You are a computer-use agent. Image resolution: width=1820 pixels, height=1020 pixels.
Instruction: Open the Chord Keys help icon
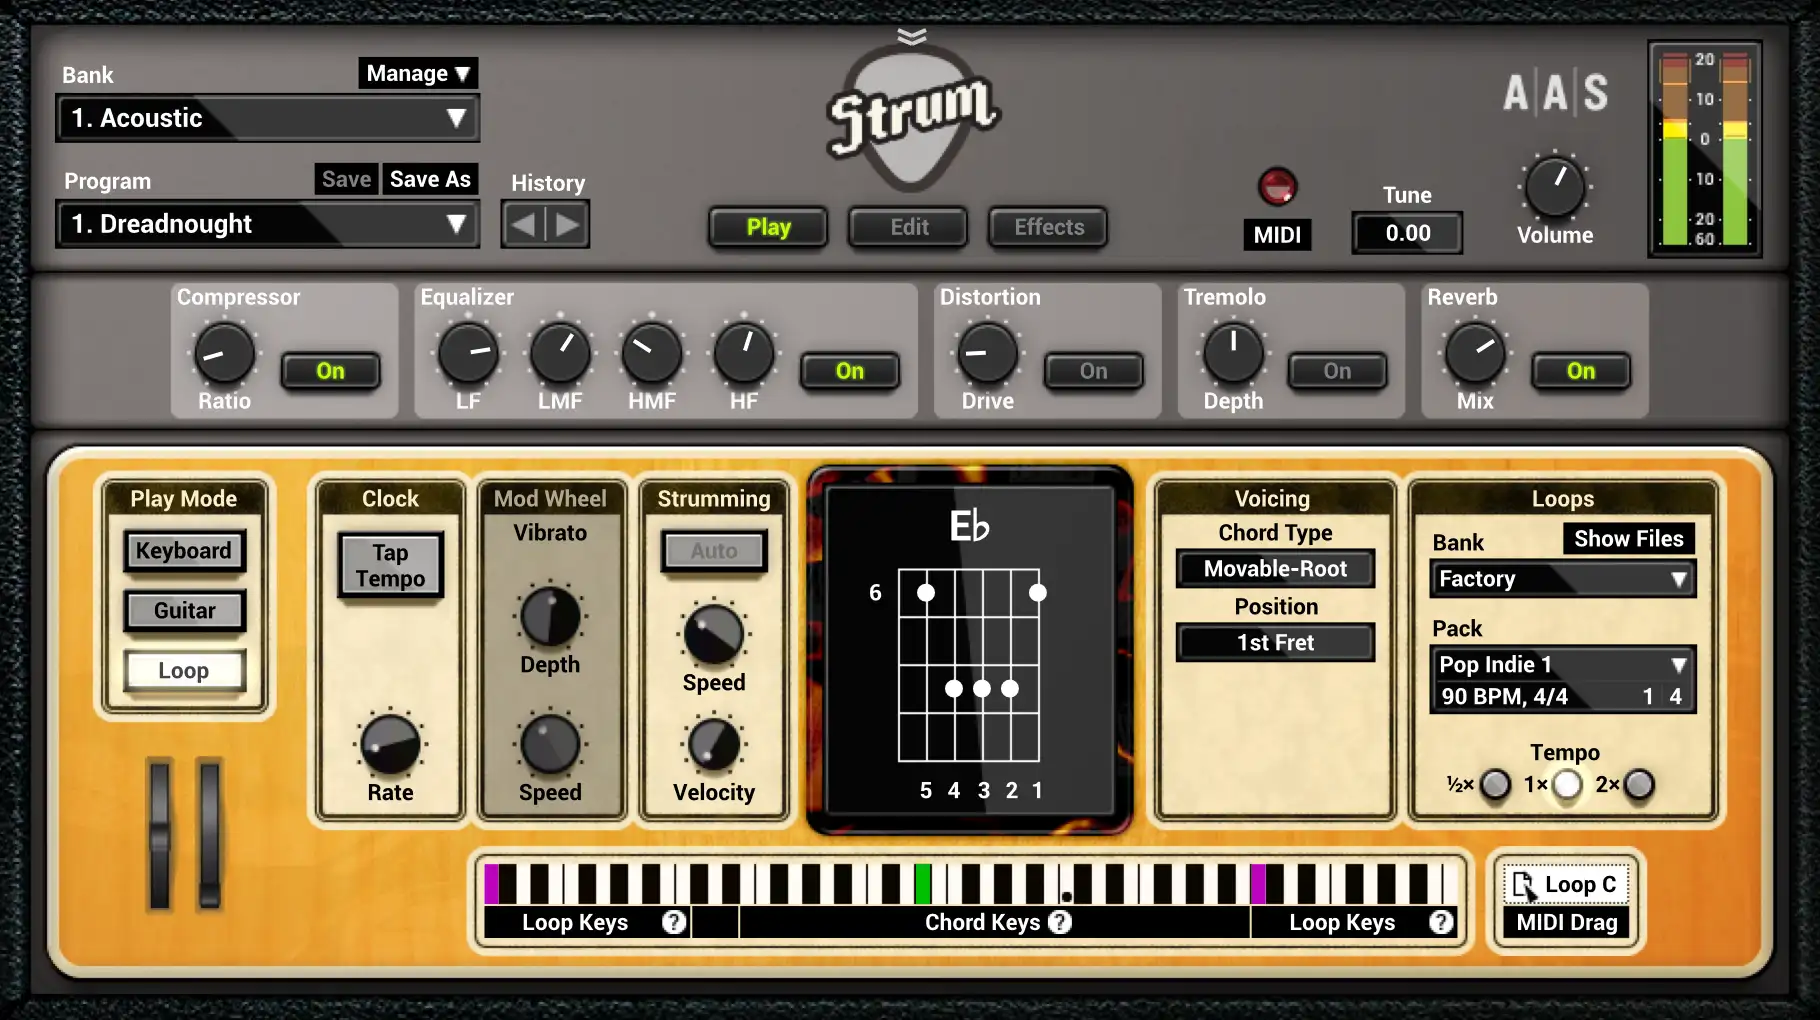[1060, 922]
